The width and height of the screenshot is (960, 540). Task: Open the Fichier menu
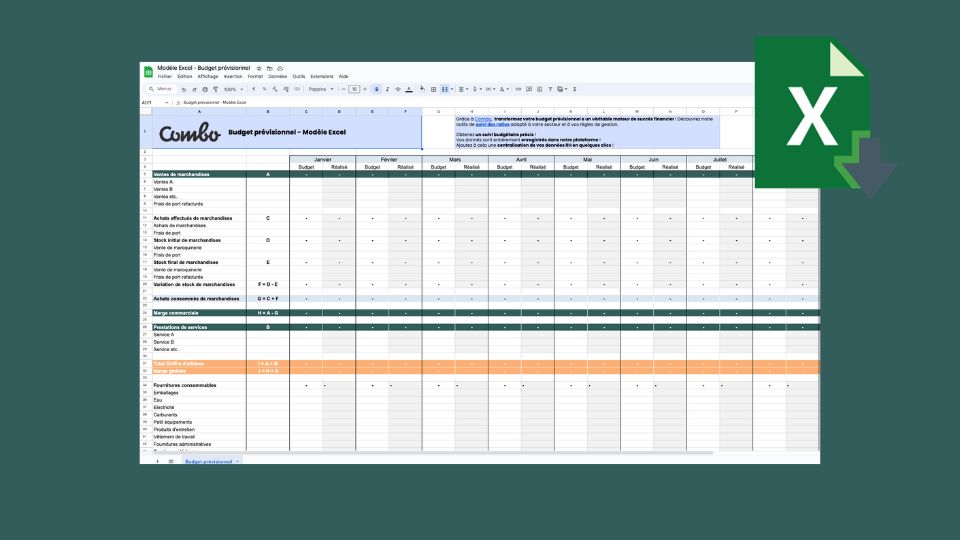tap(165, 77)
